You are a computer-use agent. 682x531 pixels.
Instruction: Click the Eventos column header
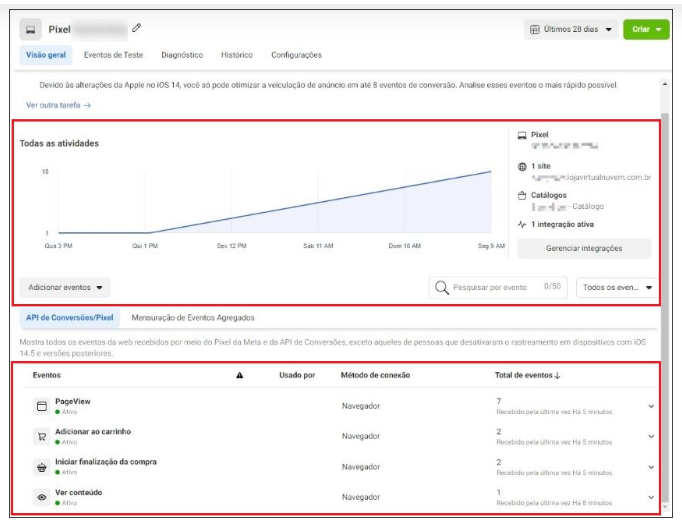pos(47,375)
